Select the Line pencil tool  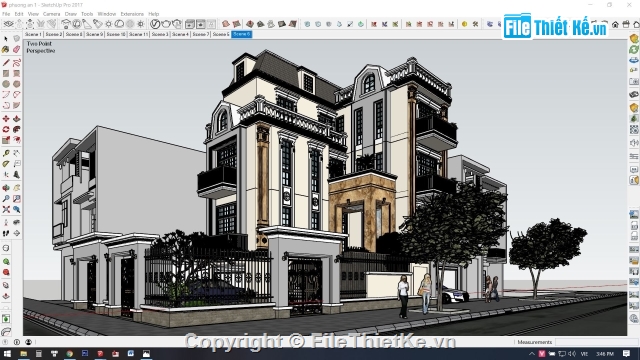point(6,62)
